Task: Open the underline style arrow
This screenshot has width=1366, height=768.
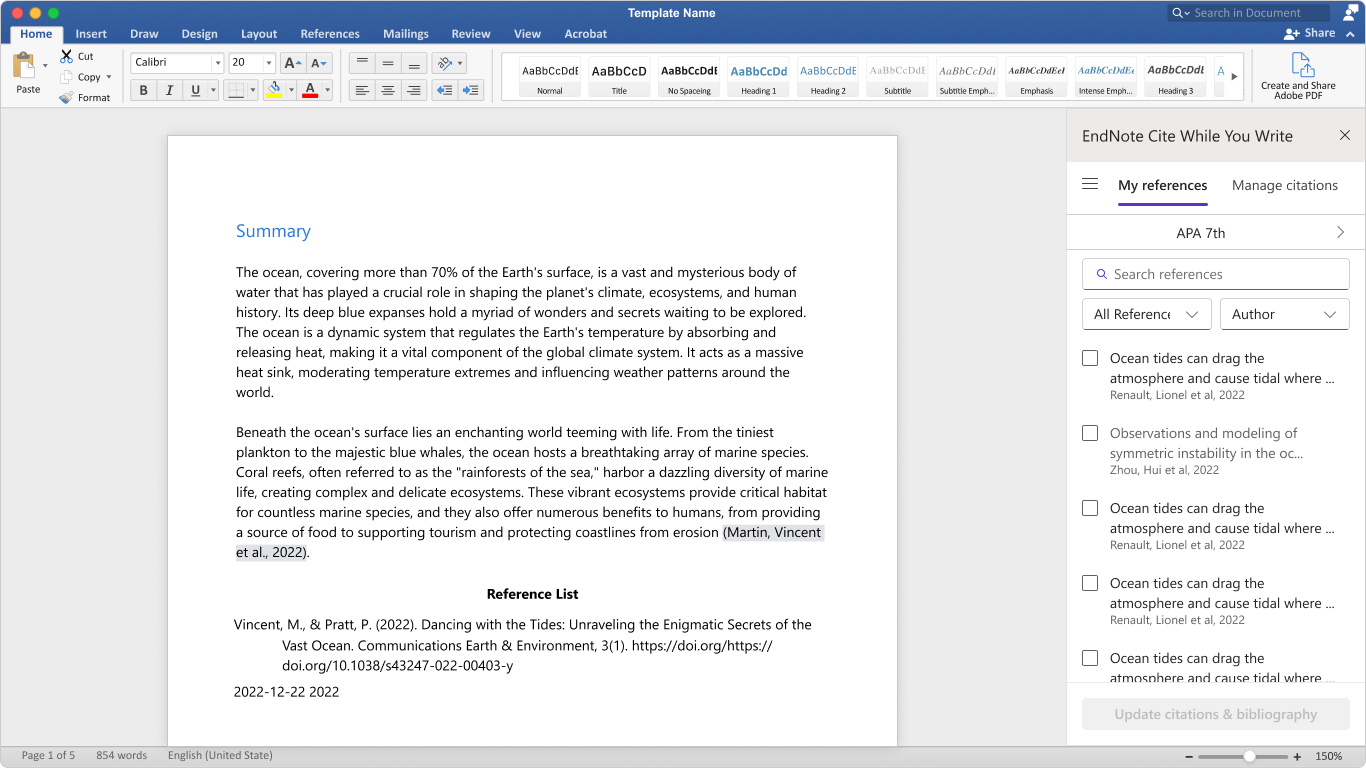Action: 213,90
